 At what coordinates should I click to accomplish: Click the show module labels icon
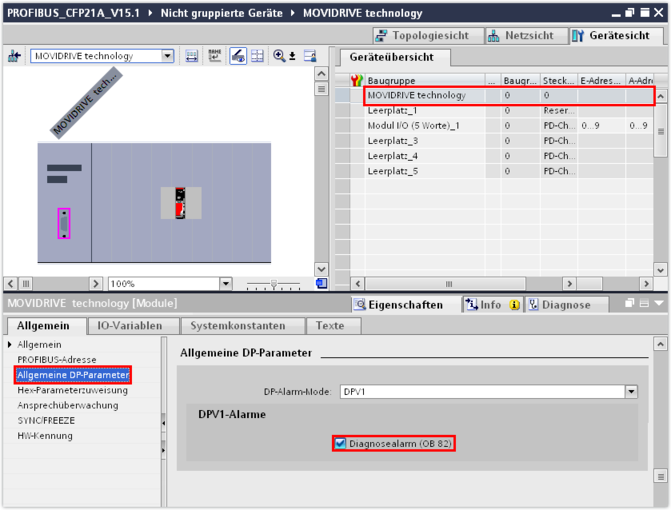(x=192, y=57)
